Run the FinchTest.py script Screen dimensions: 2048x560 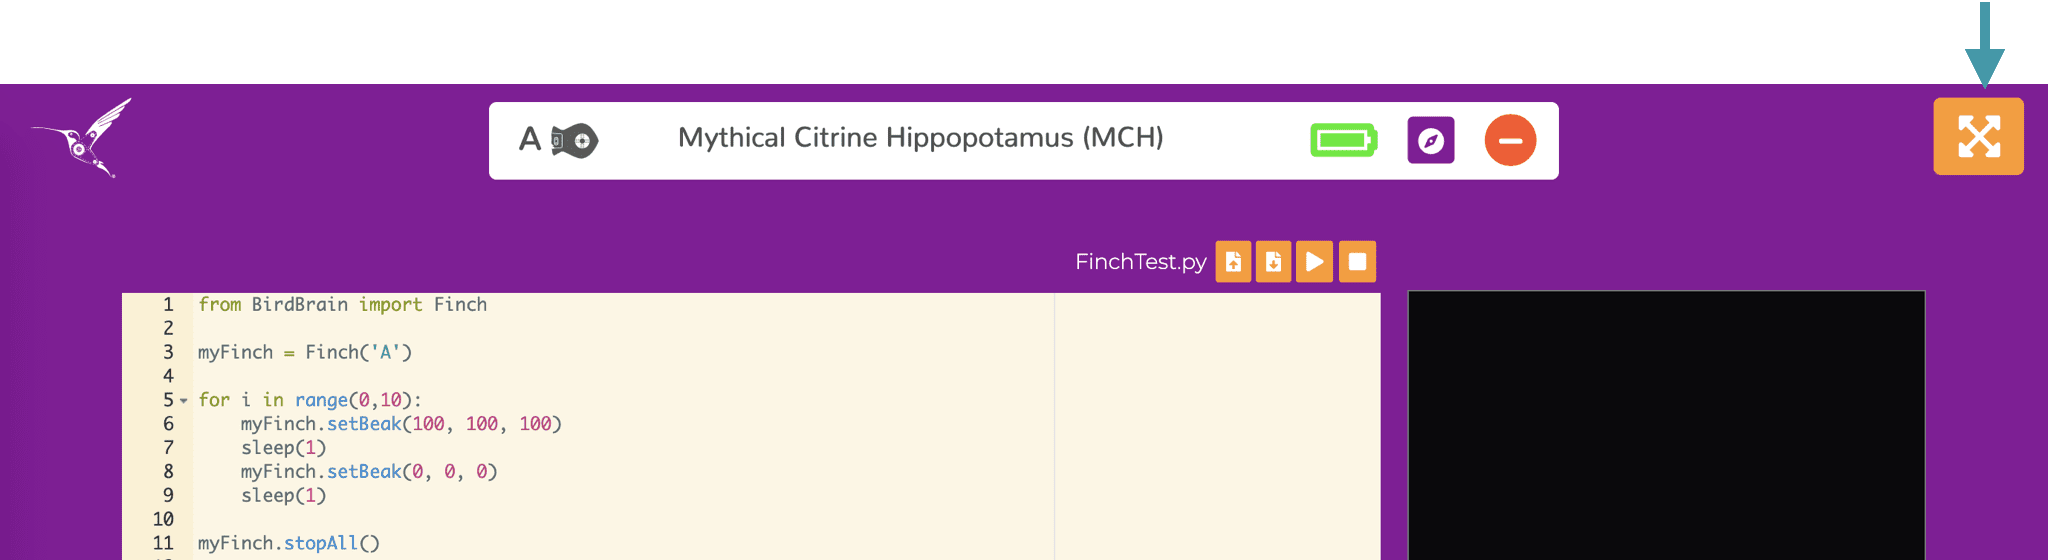coord(1314,262)
